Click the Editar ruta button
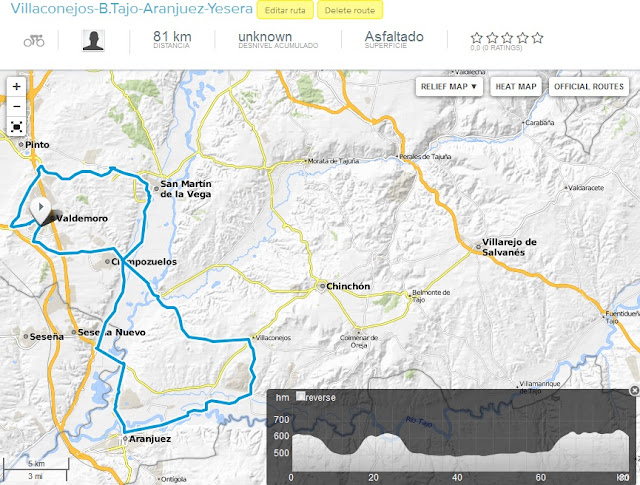 (x=285, y=10)
